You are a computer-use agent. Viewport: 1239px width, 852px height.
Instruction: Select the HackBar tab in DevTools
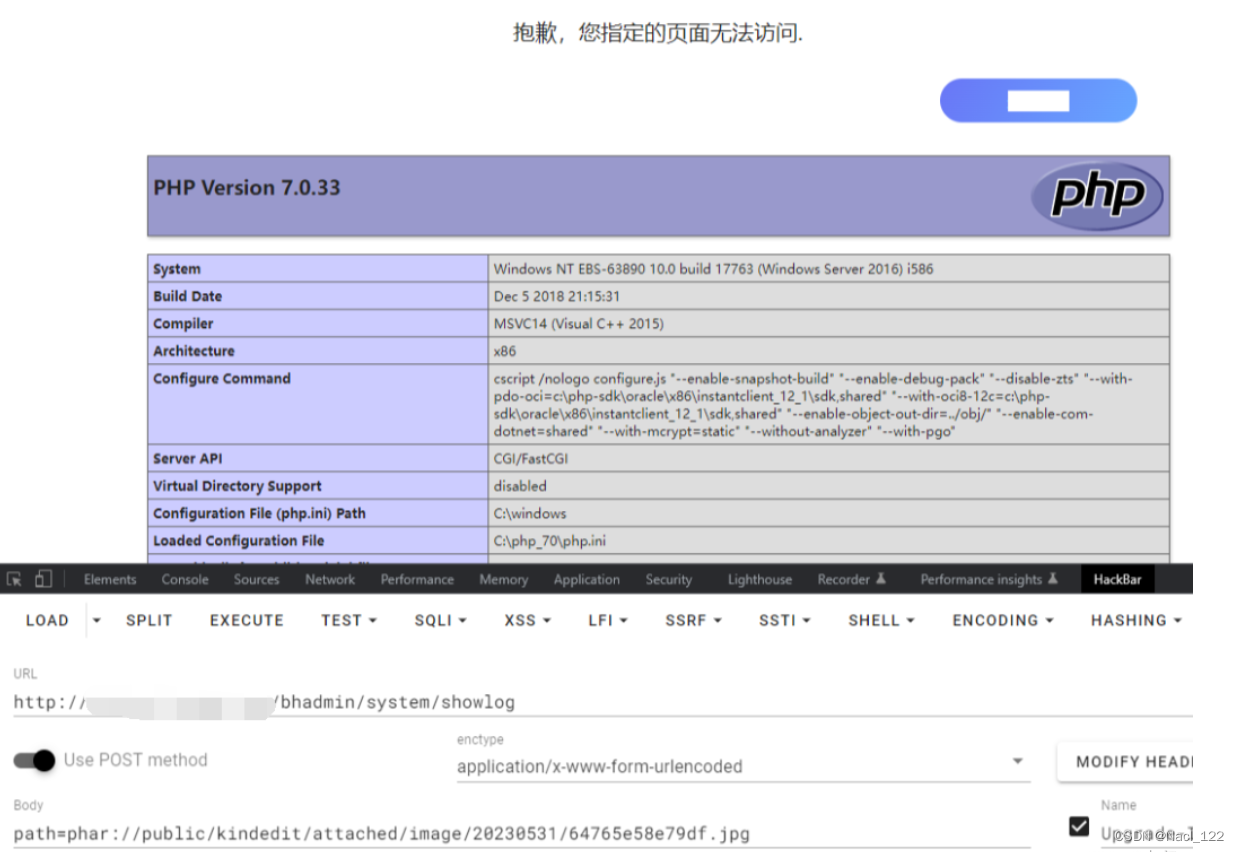[1117, 579]
